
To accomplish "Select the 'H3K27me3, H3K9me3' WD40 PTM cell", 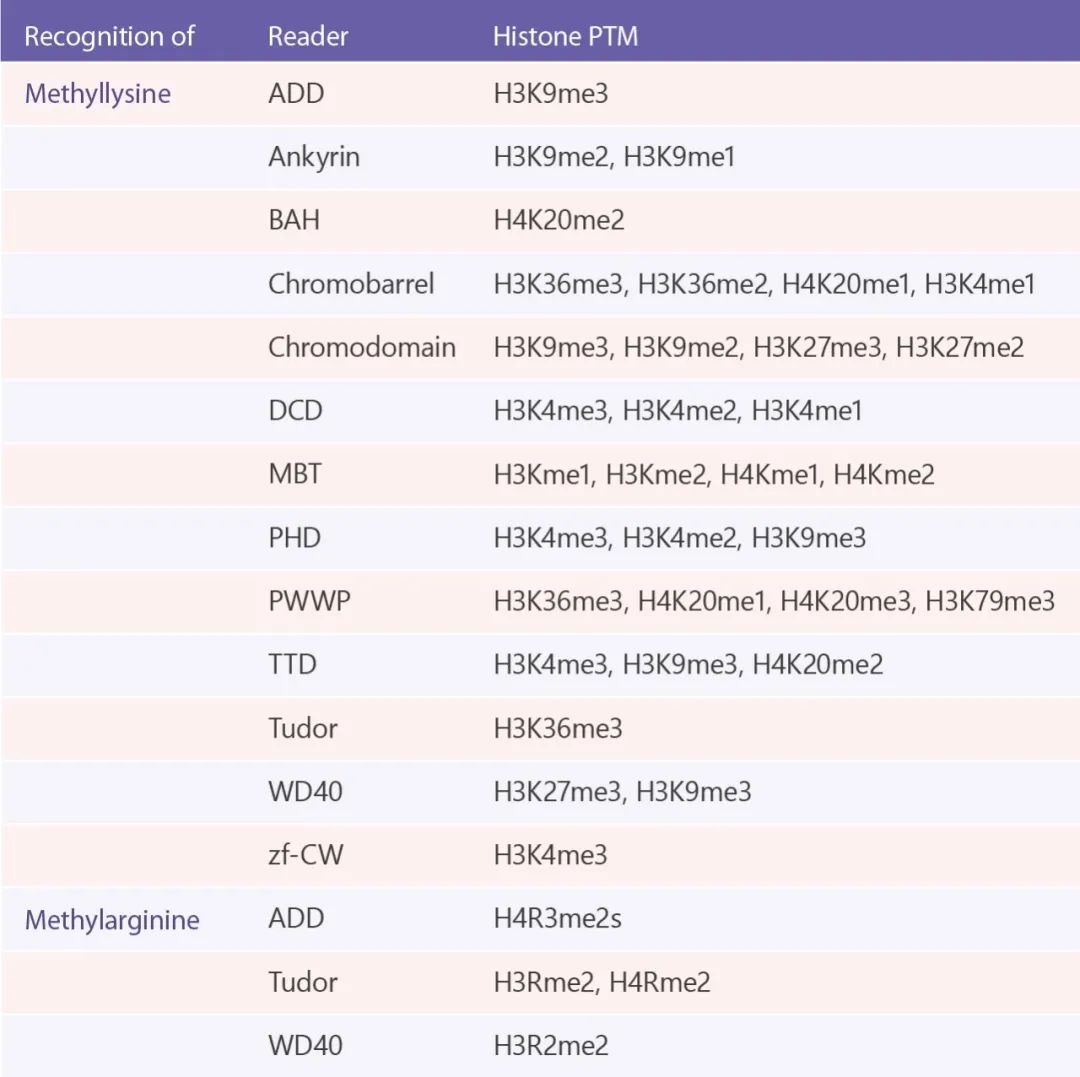I will (x=622, y=792).
